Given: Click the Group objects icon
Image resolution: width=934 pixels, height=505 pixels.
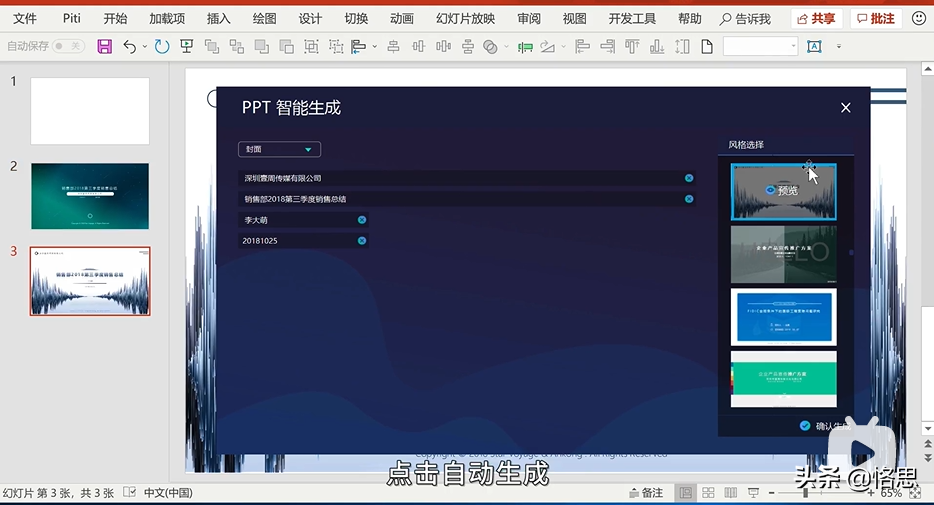Looking at the screenshot, I should point(311,46).
